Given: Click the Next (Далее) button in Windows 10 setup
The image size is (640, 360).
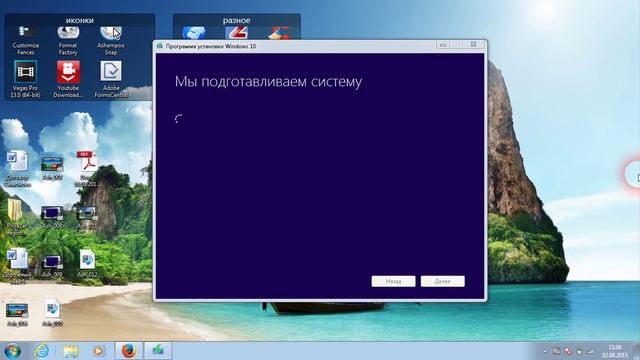Looking at the screenshot, I should click(443, 281).
